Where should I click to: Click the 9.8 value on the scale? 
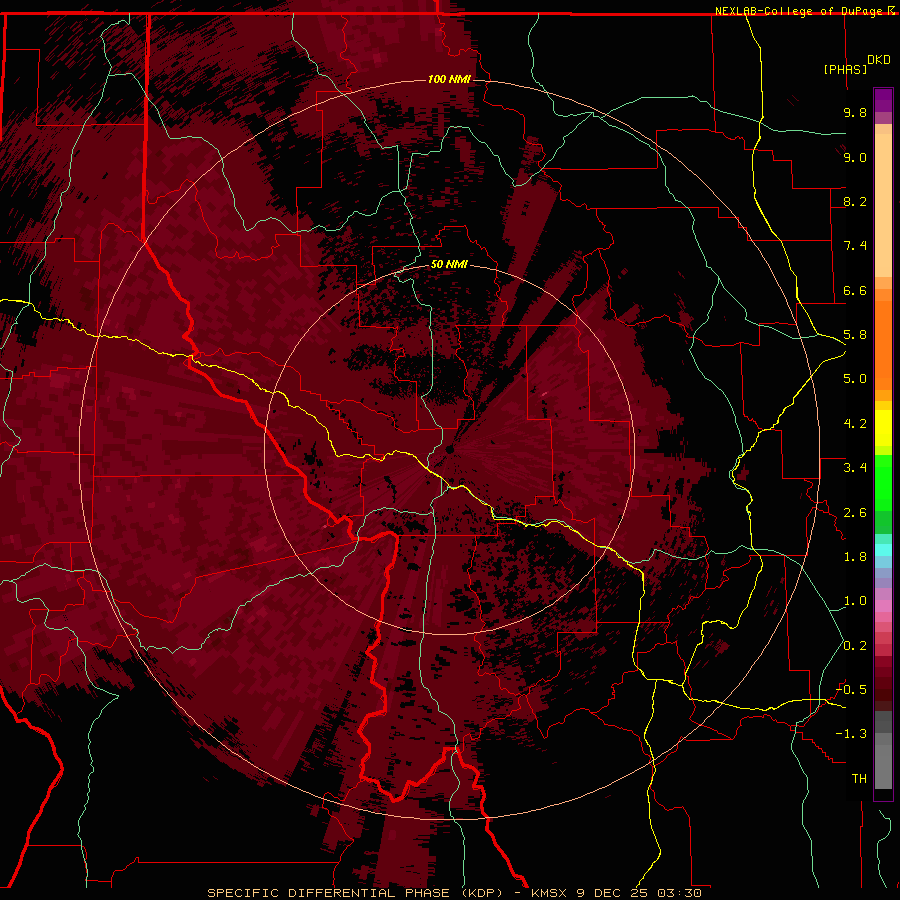pyautogui.click(x=855, y=112)
